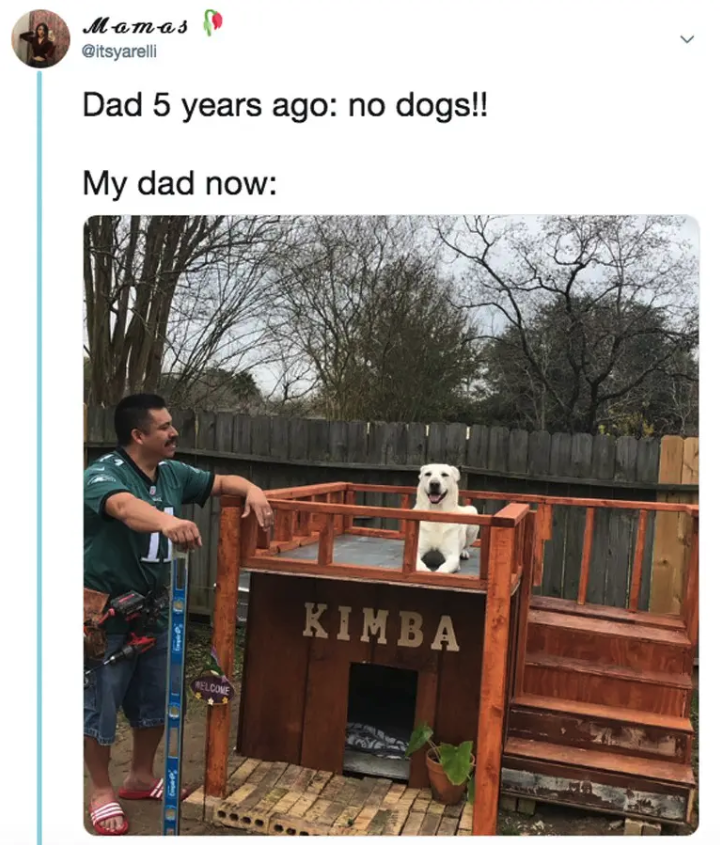Click the red sandals in the photo
This screenshot has height=845, width=720.
coord(129,806)
